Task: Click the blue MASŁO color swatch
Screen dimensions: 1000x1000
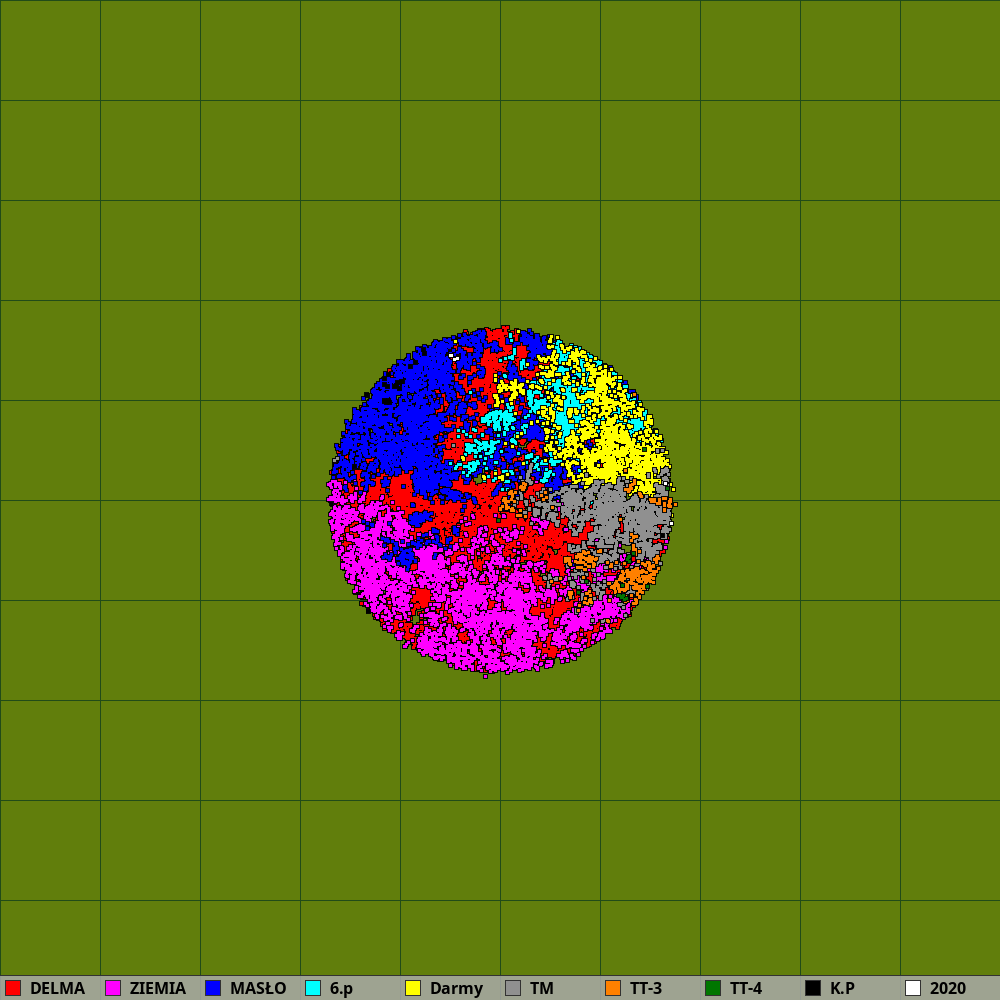Action: click(x=213, y=988)
